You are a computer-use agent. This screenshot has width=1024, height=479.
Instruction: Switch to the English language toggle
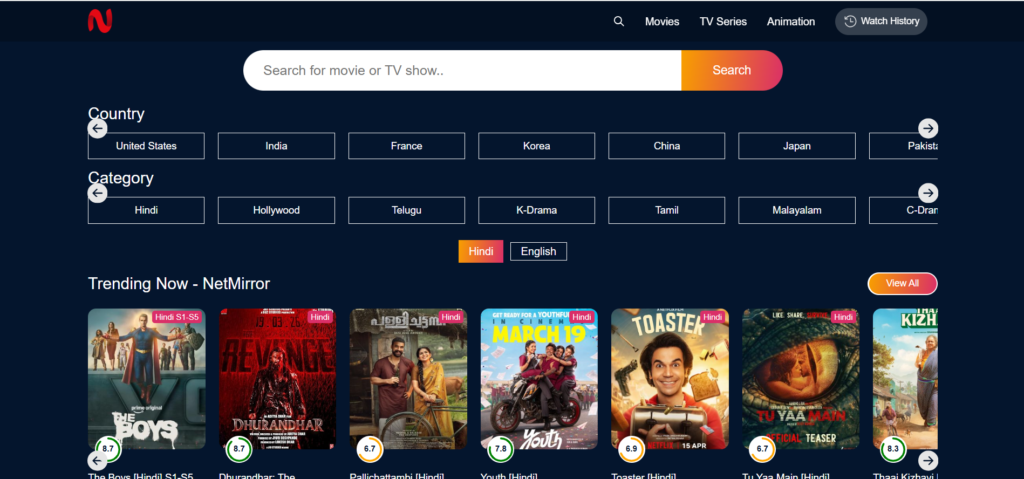[x=538, y=252]
